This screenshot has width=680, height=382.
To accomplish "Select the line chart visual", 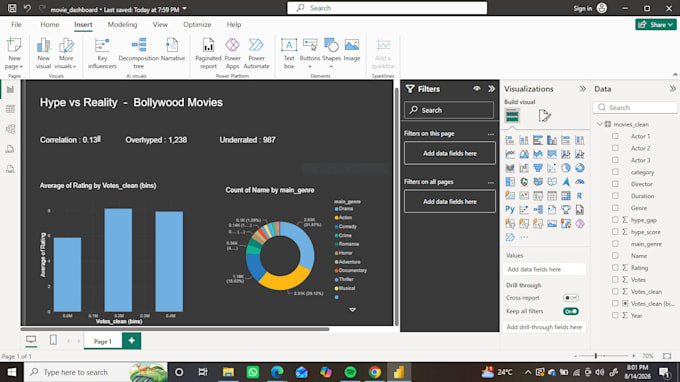I will click(510, 154).
